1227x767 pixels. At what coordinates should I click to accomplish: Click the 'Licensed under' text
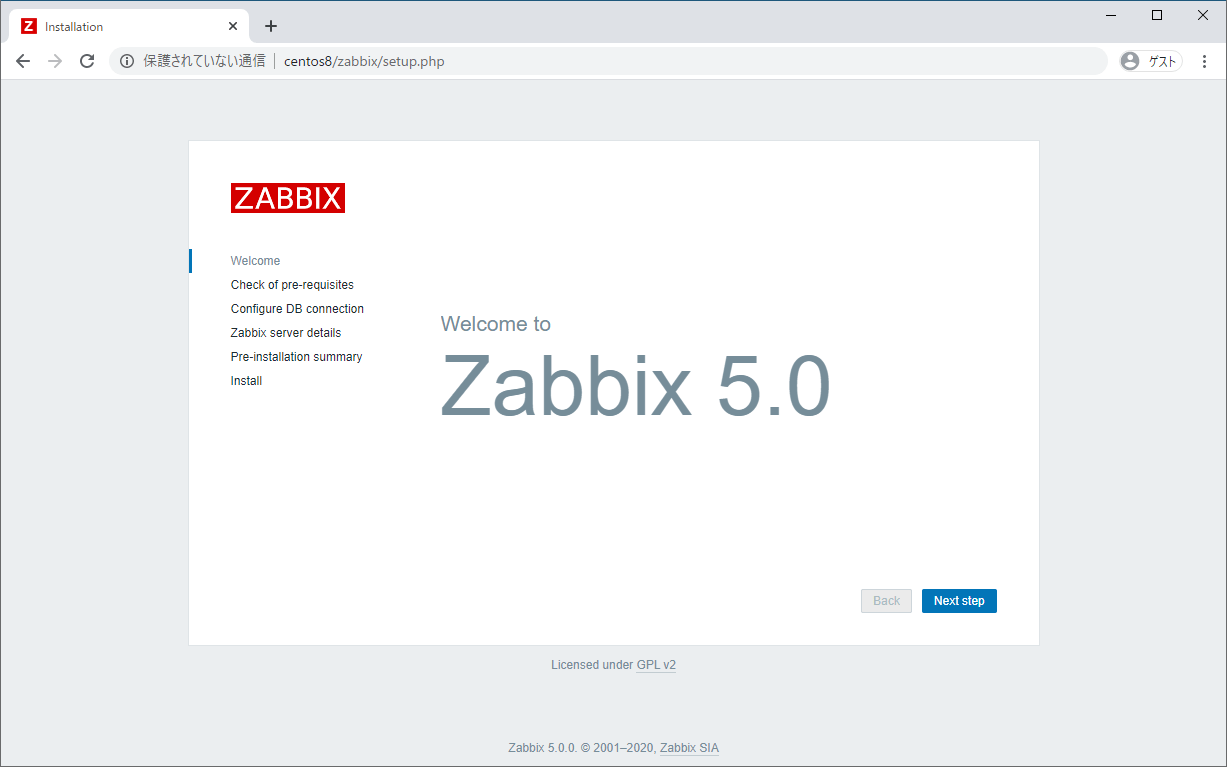coord(592,665)
